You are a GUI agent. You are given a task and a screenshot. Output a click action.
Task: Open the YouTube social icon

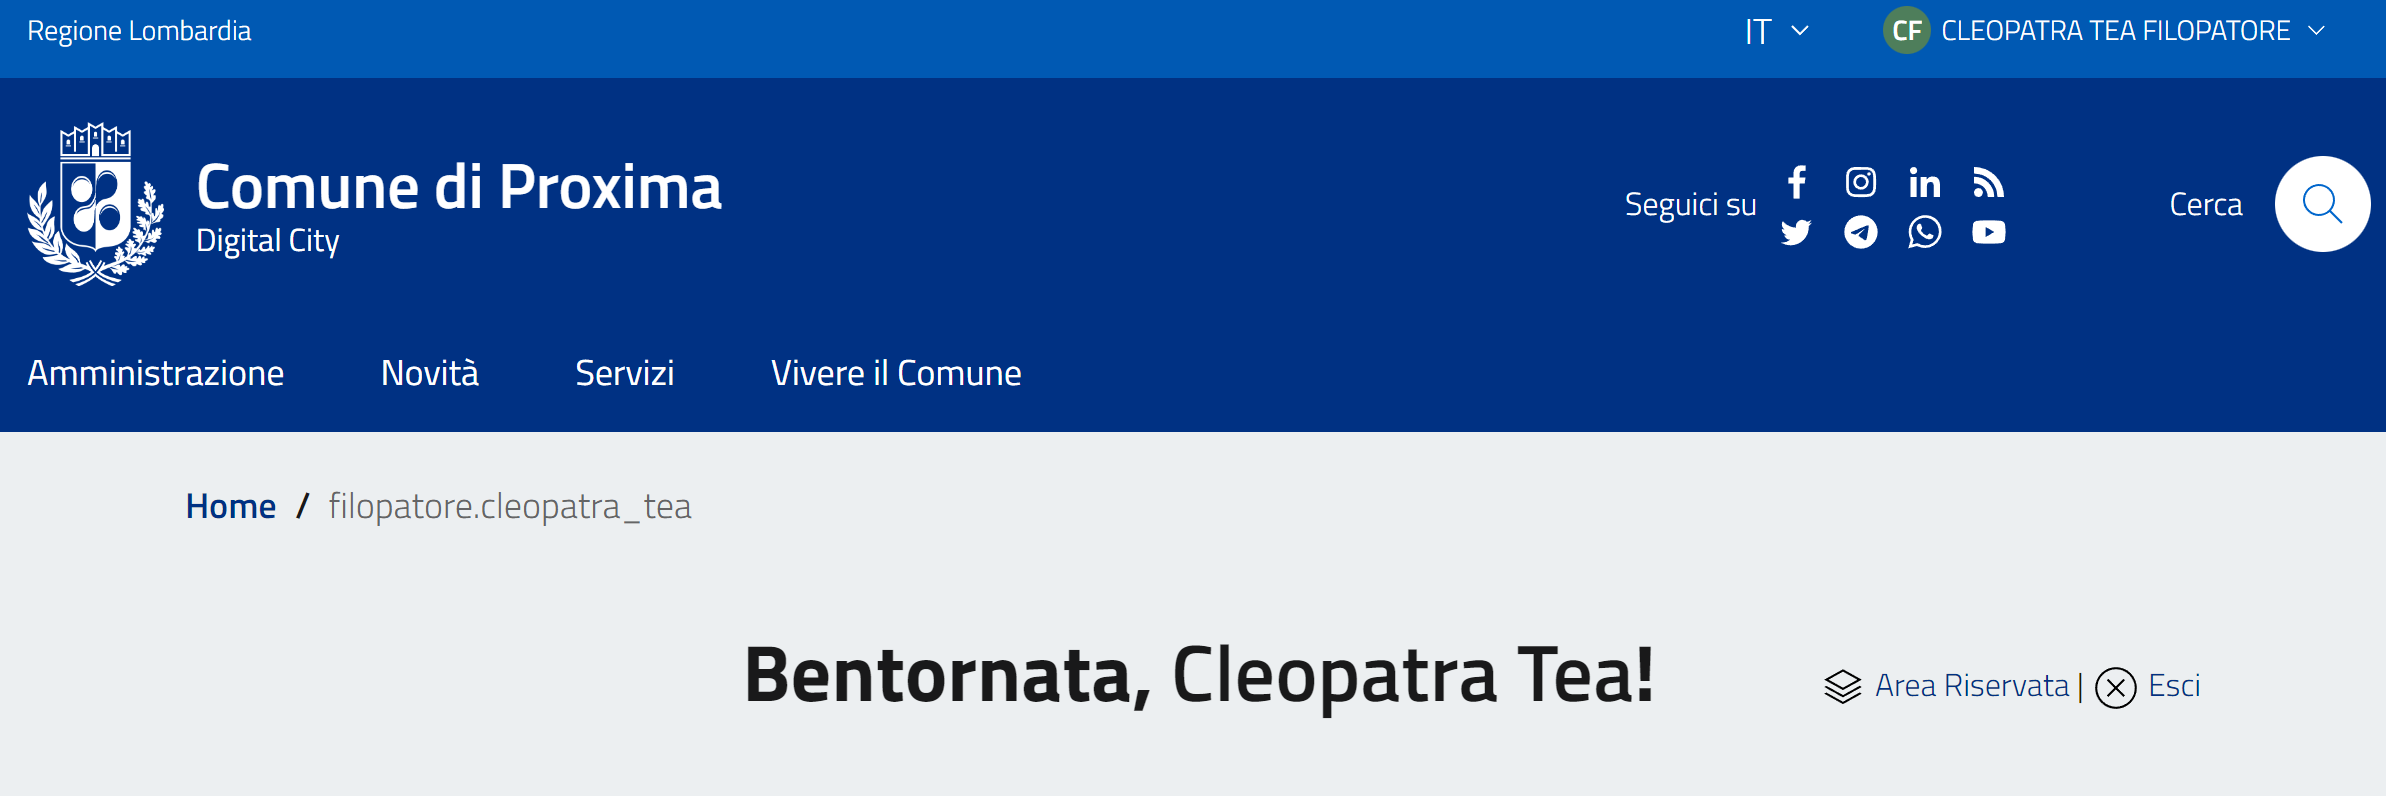[x=1988, y=233]
